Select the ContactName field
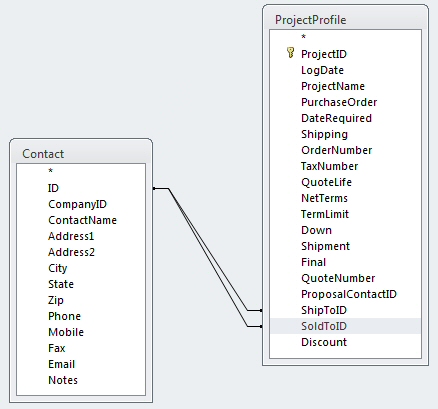Screen dimensions: 438x409 tap(82, 220)
